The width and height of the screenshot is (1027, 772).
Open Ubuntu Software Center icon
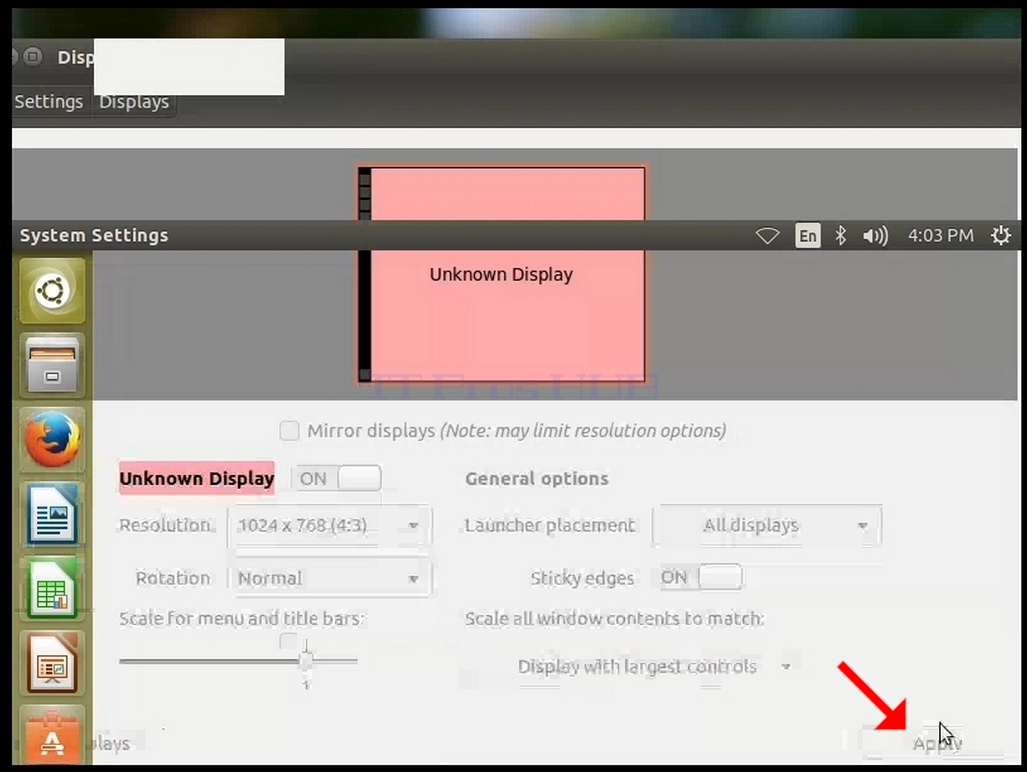(x=52, y=735)
